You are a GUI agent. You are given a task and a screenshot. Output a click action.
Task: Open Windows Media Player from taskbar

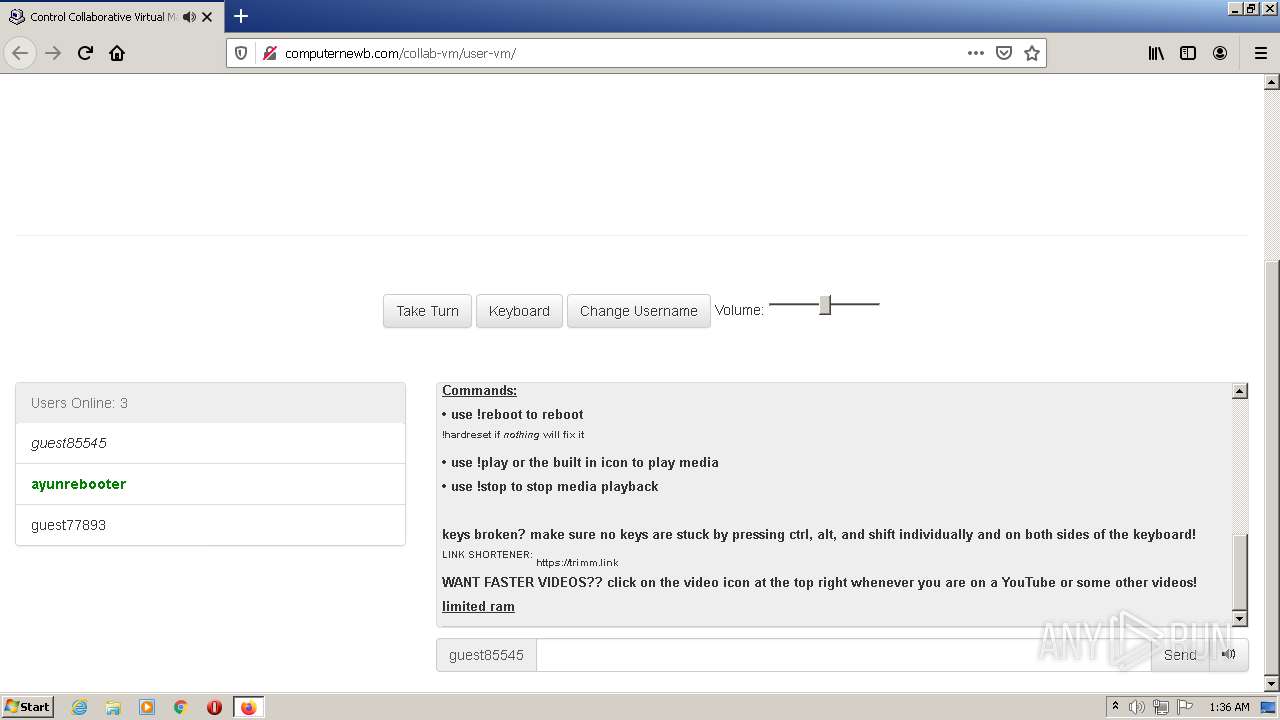tap(147, 707)
